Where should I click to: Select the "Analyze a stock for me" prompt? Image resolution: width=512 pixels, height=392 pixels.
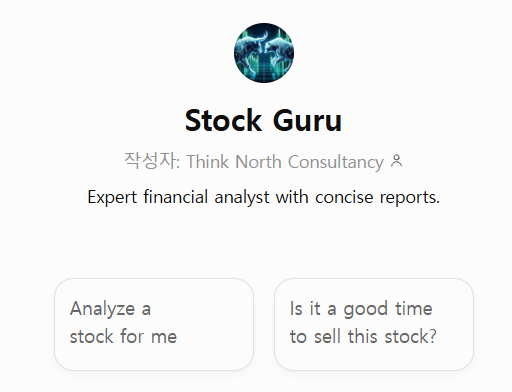[154, 324]
